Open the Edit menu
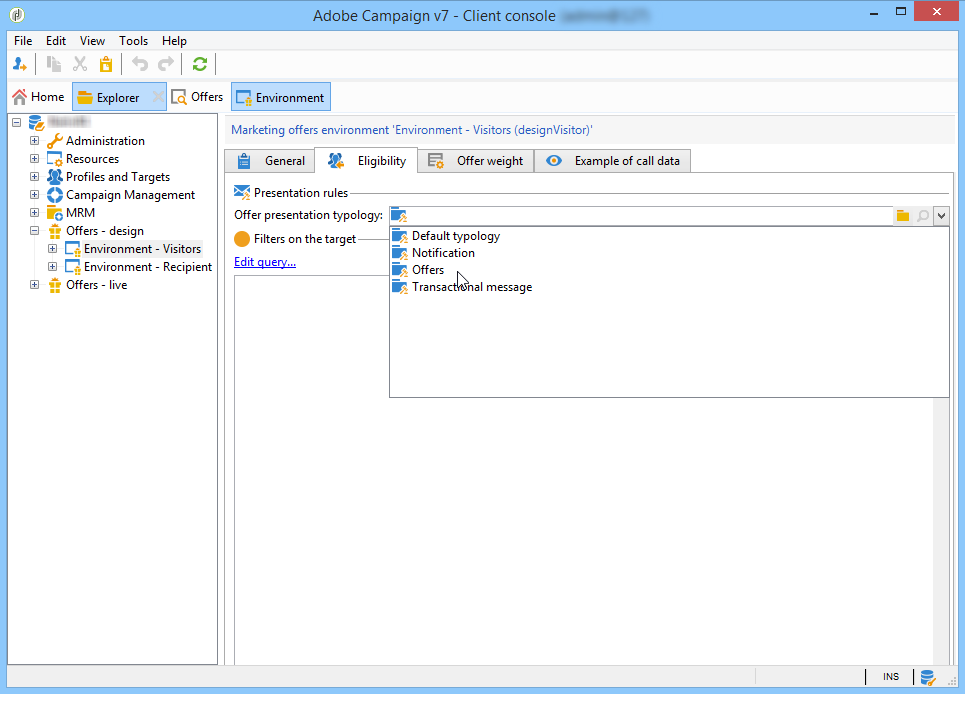This screenshot has width=980, height=709. 56,41
